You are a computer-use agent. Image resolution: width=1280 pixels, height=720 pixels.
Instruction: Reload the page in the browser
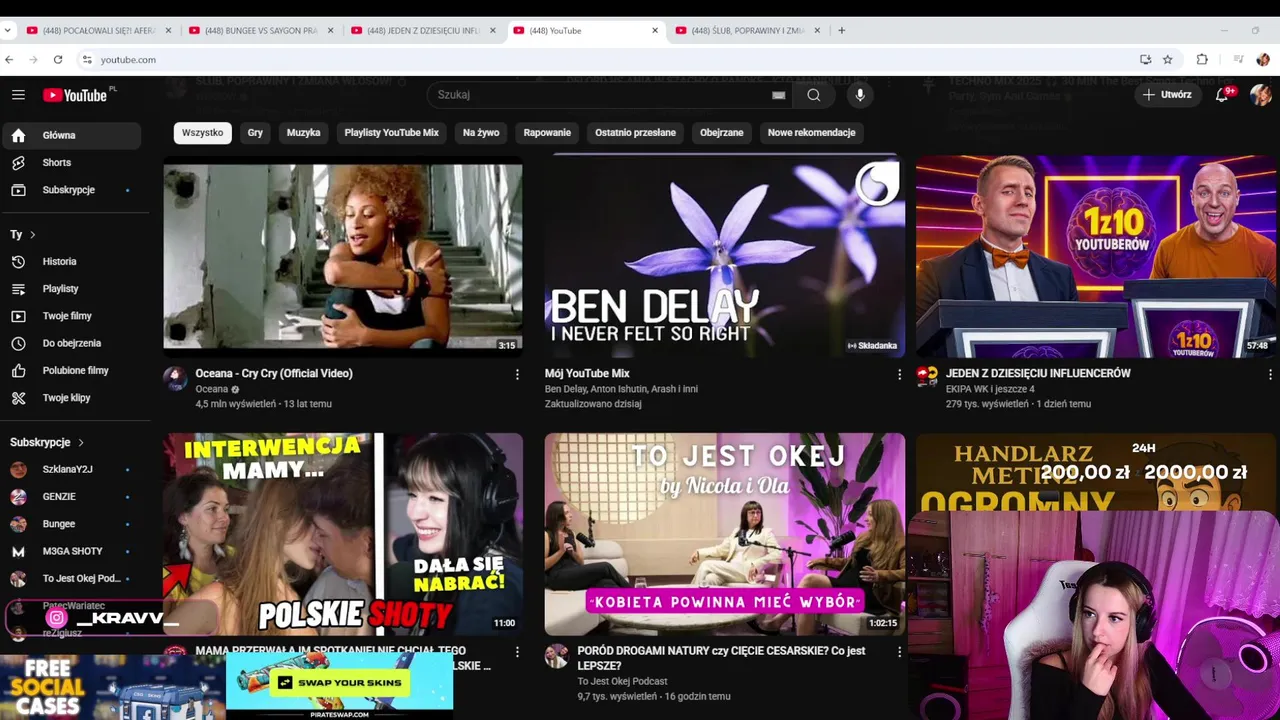tap(58, 60)
